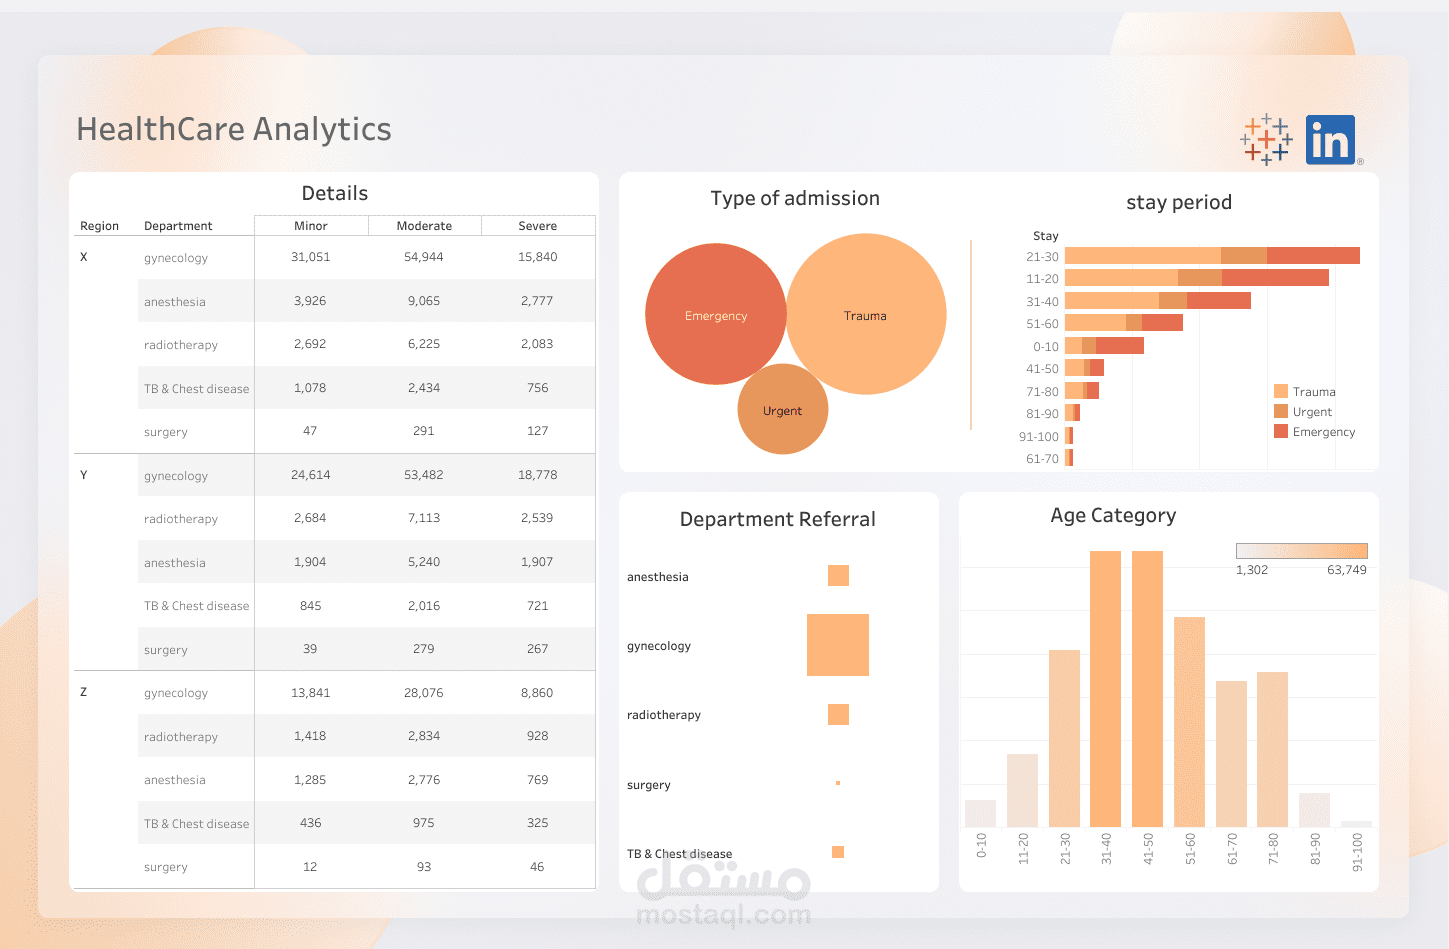Select Region Z label in Details table
Viewport: 1449px width, 949px height.
(x=84, y=692)
